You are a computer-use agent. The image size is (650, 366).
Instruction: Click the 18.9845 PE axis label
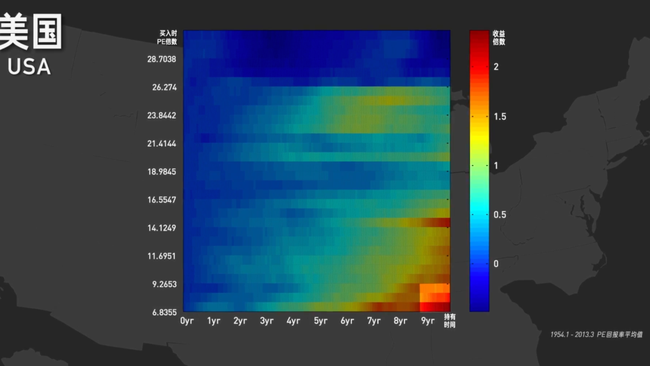tap(162, 172)
